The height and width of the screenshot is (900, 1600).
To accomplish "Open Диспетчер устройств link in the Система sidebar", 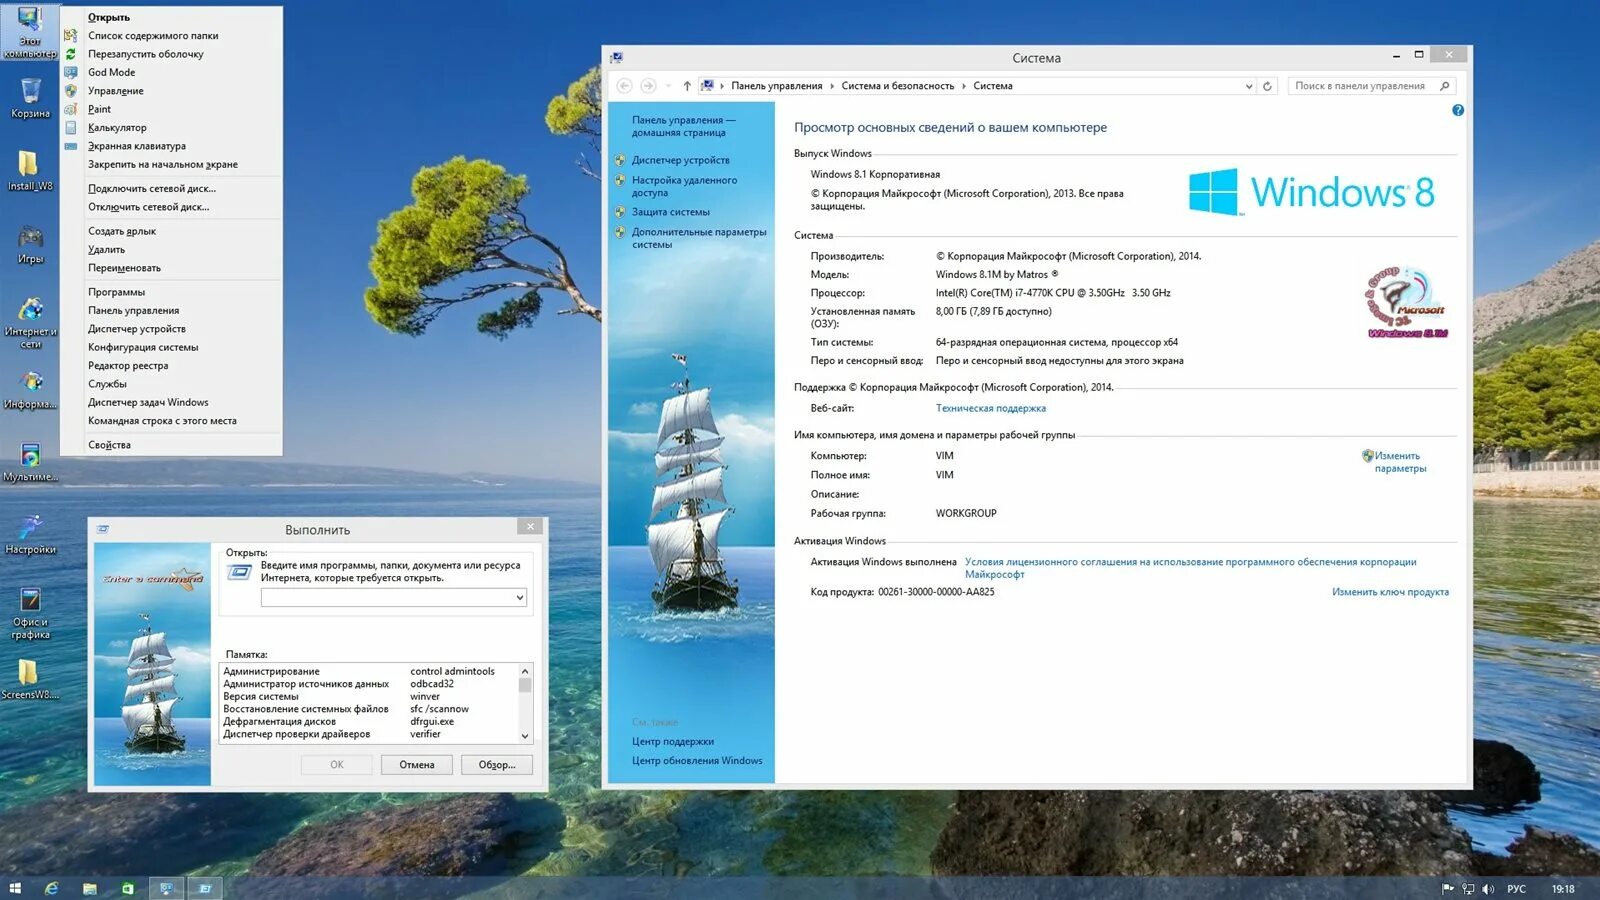I will coord(680,160).
